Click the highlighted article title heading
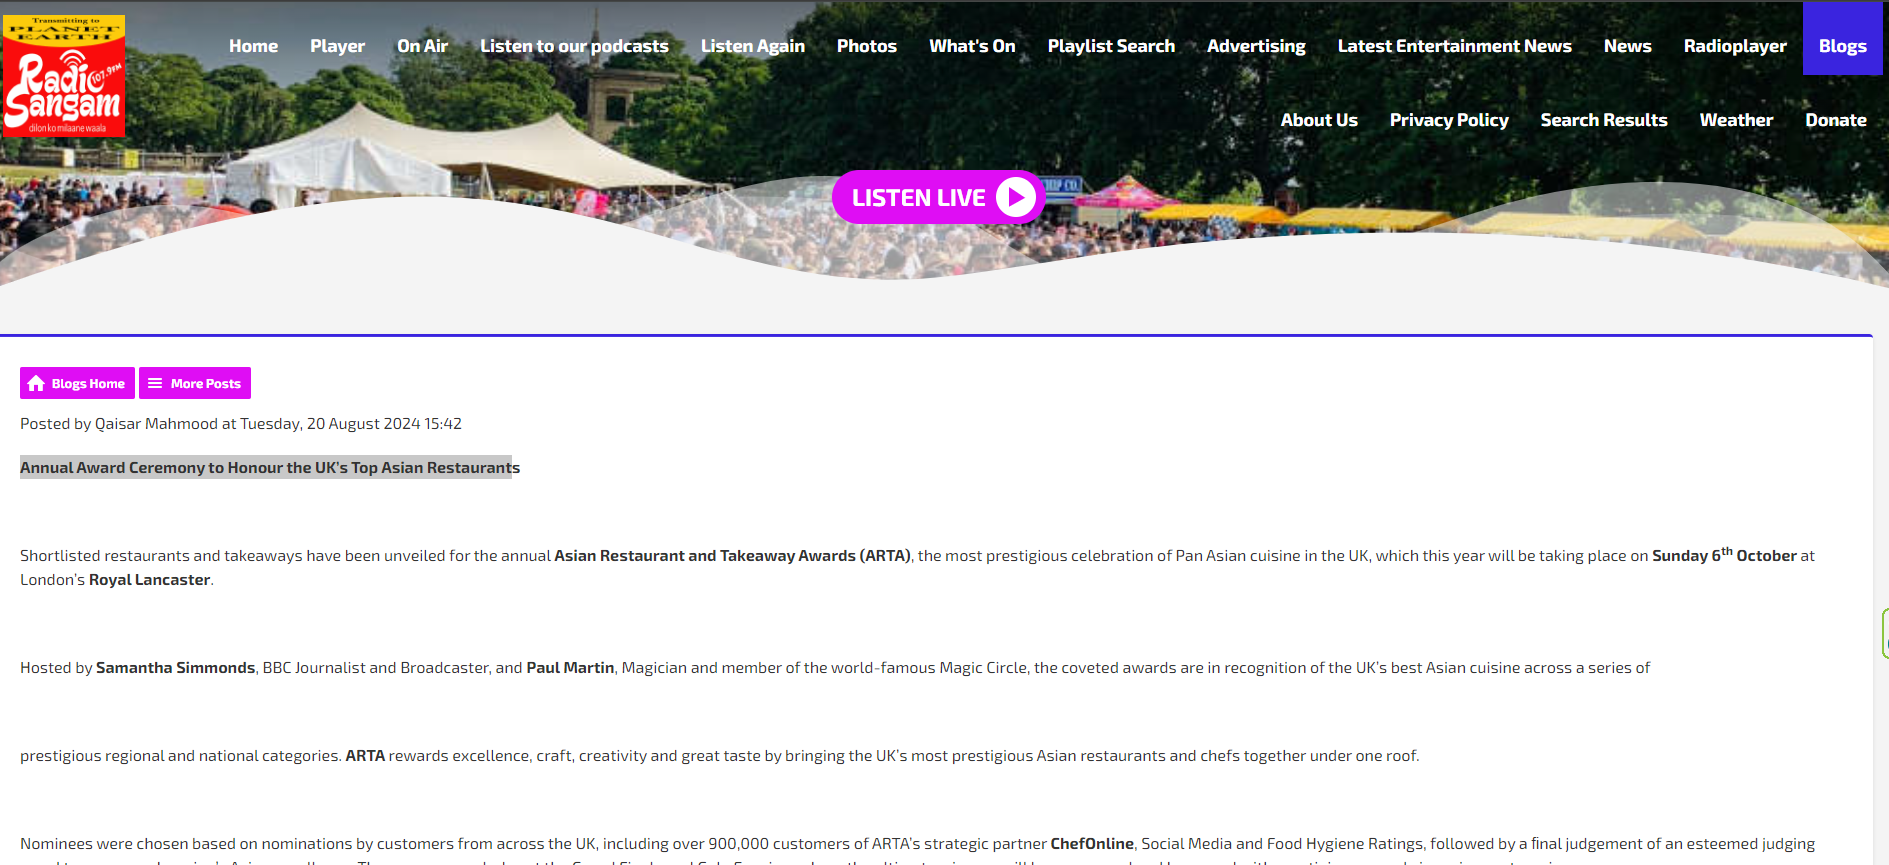Viewport: 1889px width, 865px height. 269,467
